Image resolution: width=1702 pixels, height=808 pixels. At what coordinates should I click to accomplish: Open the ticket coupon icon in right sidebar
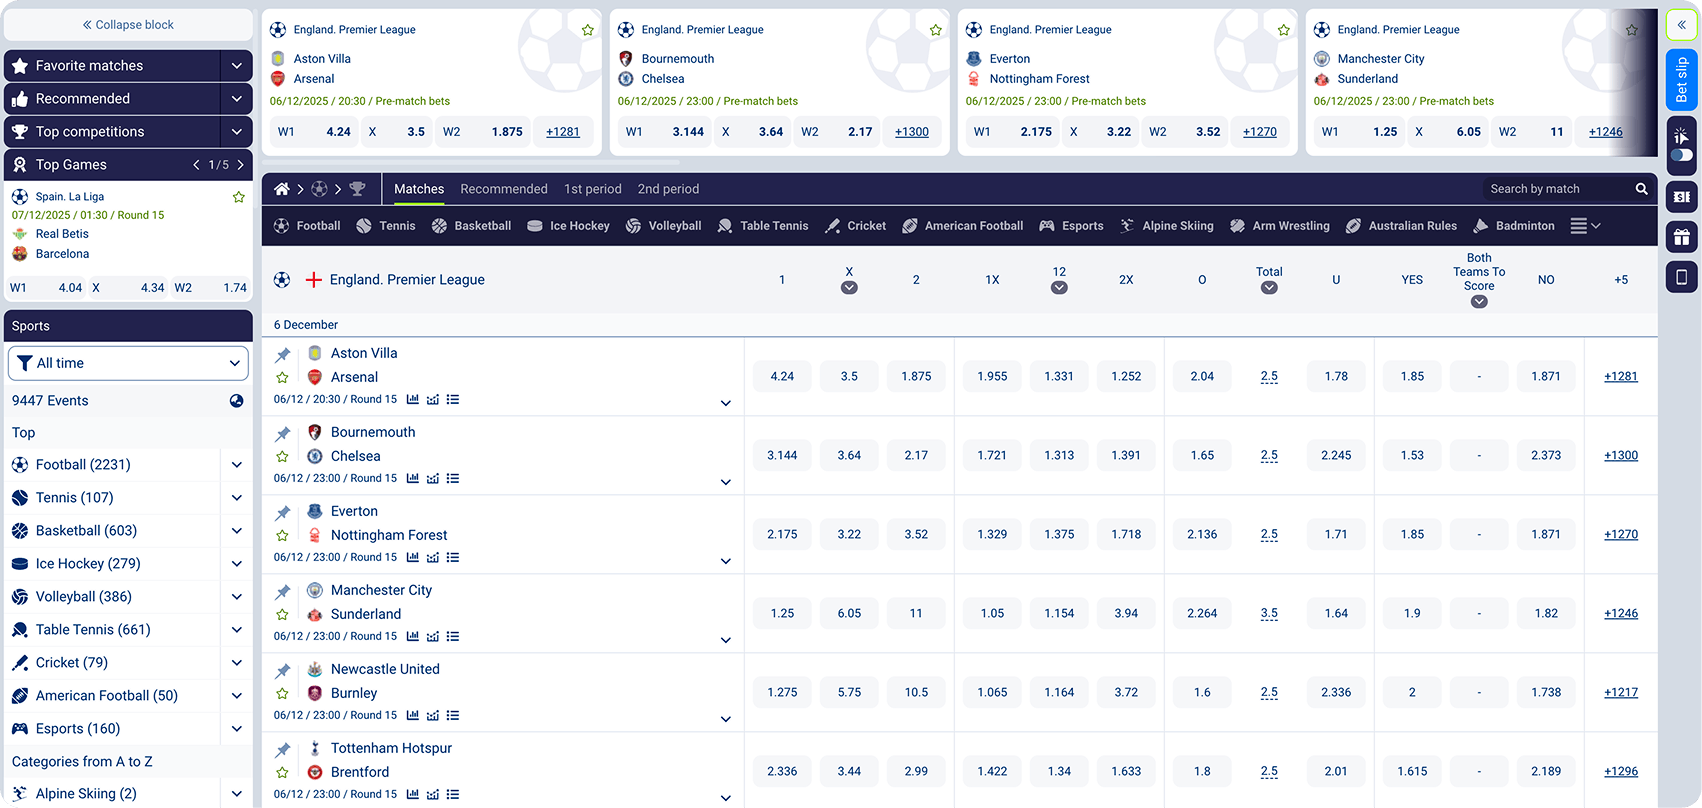click(1682, 197)
